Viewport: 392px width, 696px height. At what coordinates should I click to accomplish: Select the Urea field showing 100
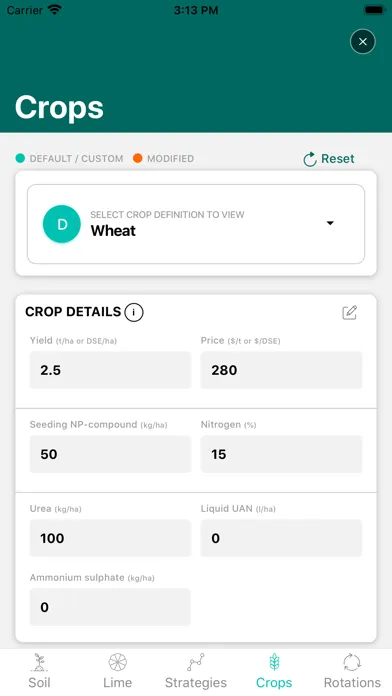110,538
